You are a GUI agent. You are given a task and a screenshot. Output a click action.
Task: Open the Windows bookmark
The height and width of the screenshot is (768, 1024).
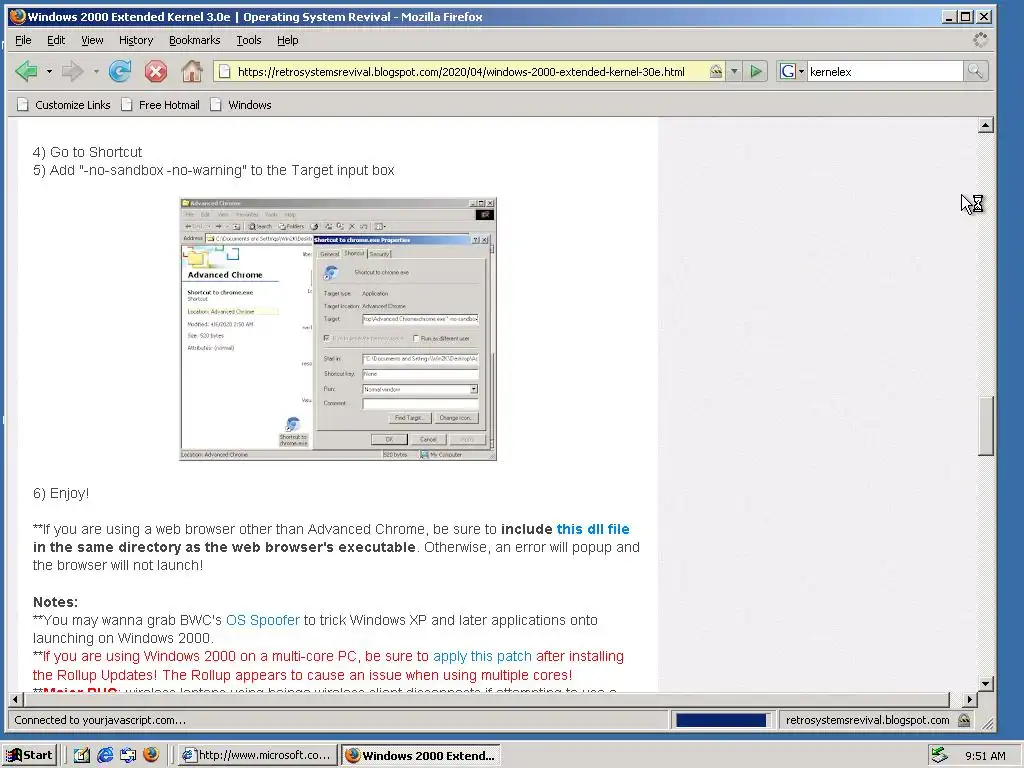click(x=240, y=104)
